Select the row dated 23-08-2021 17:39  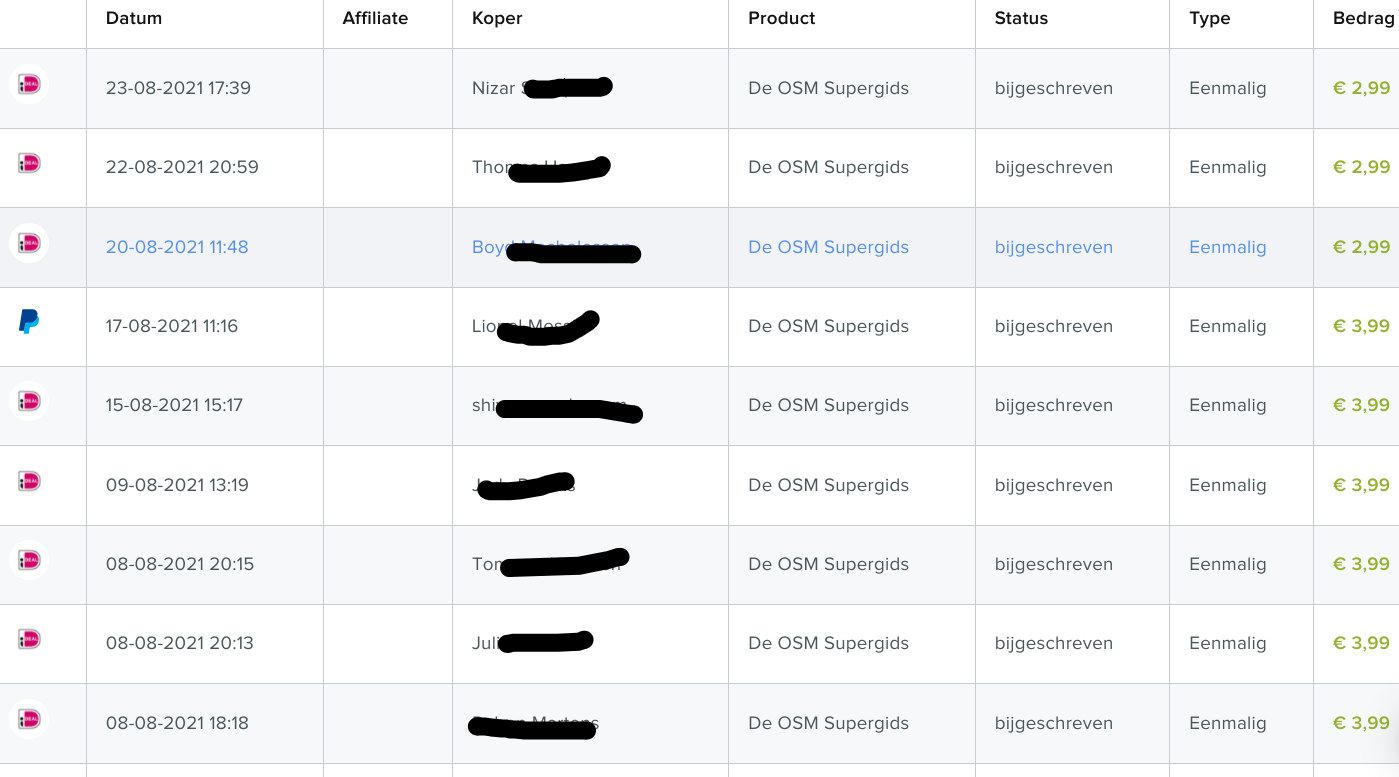pos(699,88)
